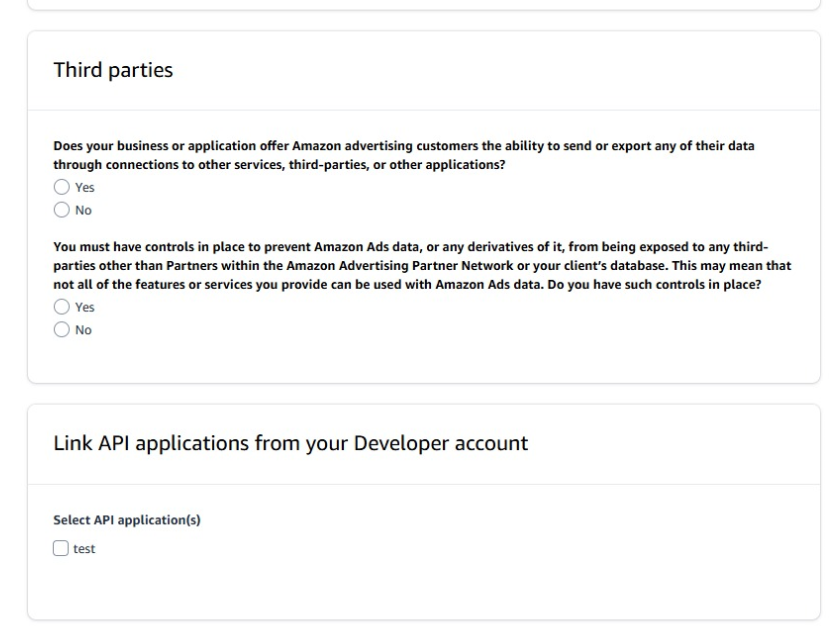
Task: Click the Yes label text under controls question
Action: (x=85, y=307)
